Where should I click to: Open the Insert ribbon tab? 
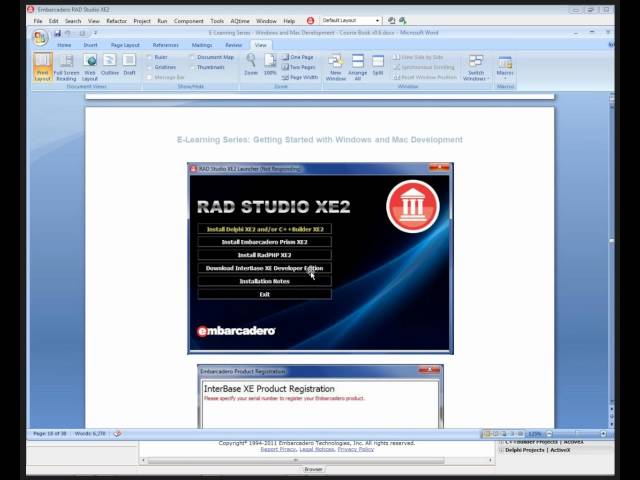point(90,45)
